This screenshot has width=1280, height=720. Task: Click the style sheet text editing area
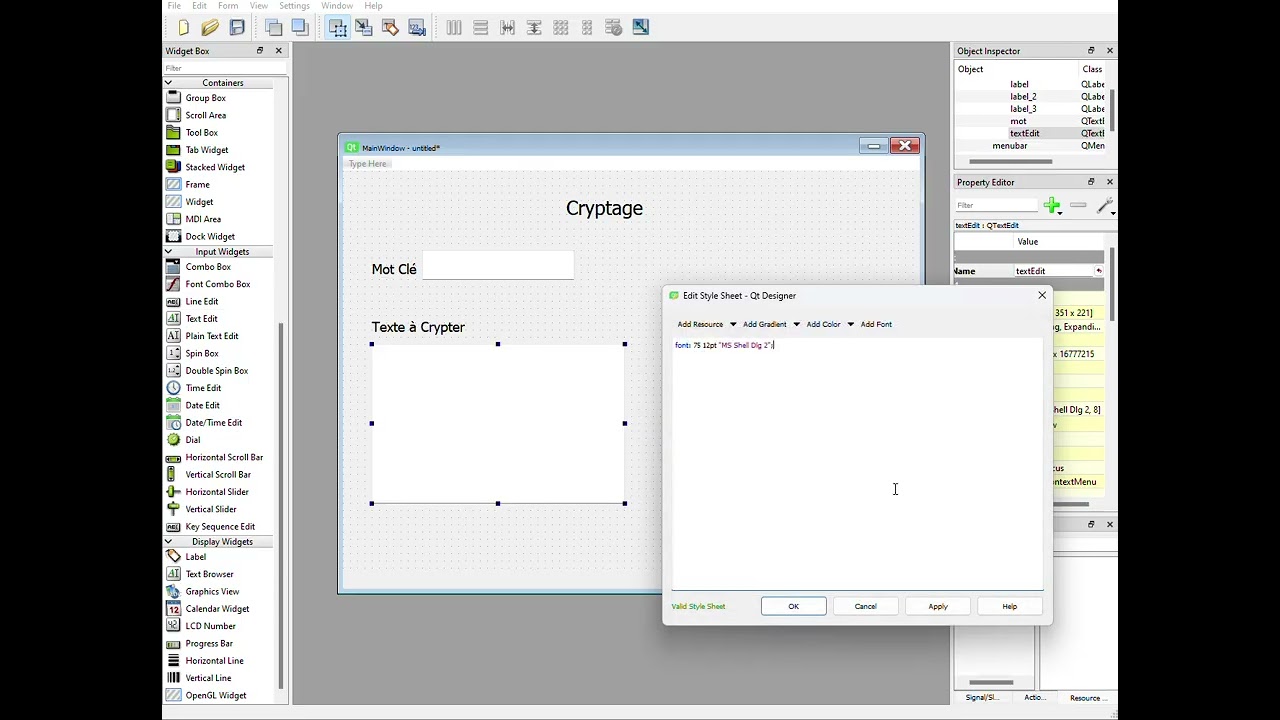[857, 464]
